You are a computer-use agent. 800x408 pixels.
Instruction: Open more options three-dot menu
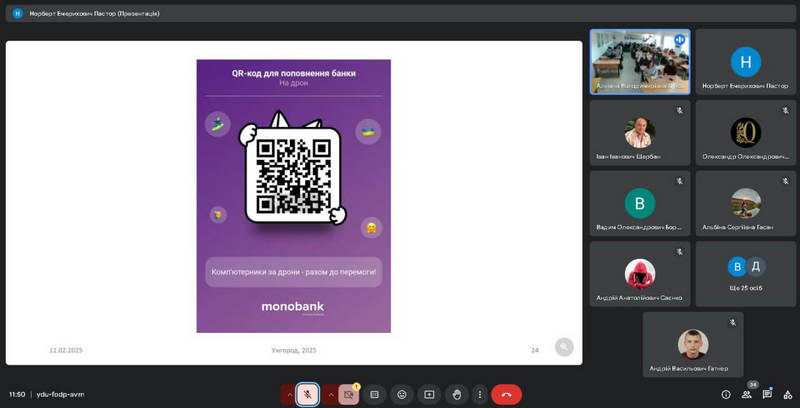pyautogui.click(x=479, y=394)
